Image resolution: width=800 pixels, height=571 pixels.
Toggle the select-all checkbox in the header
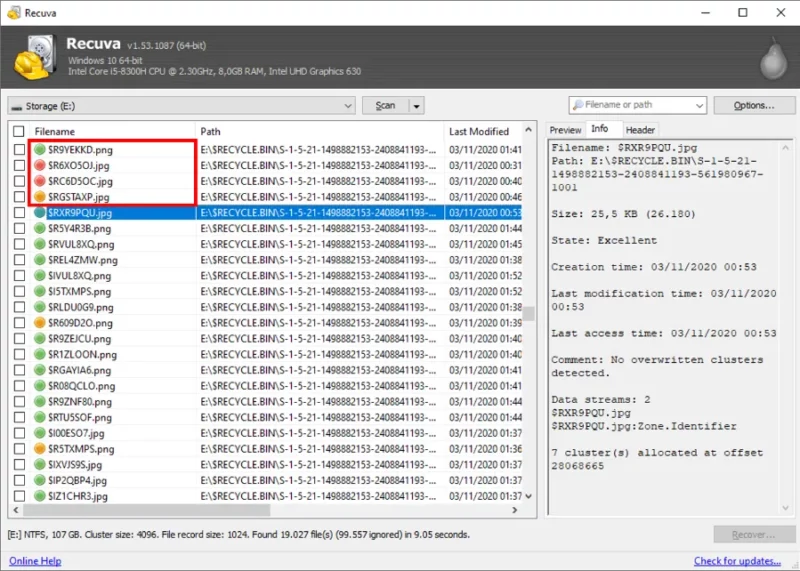pos(19,132)
